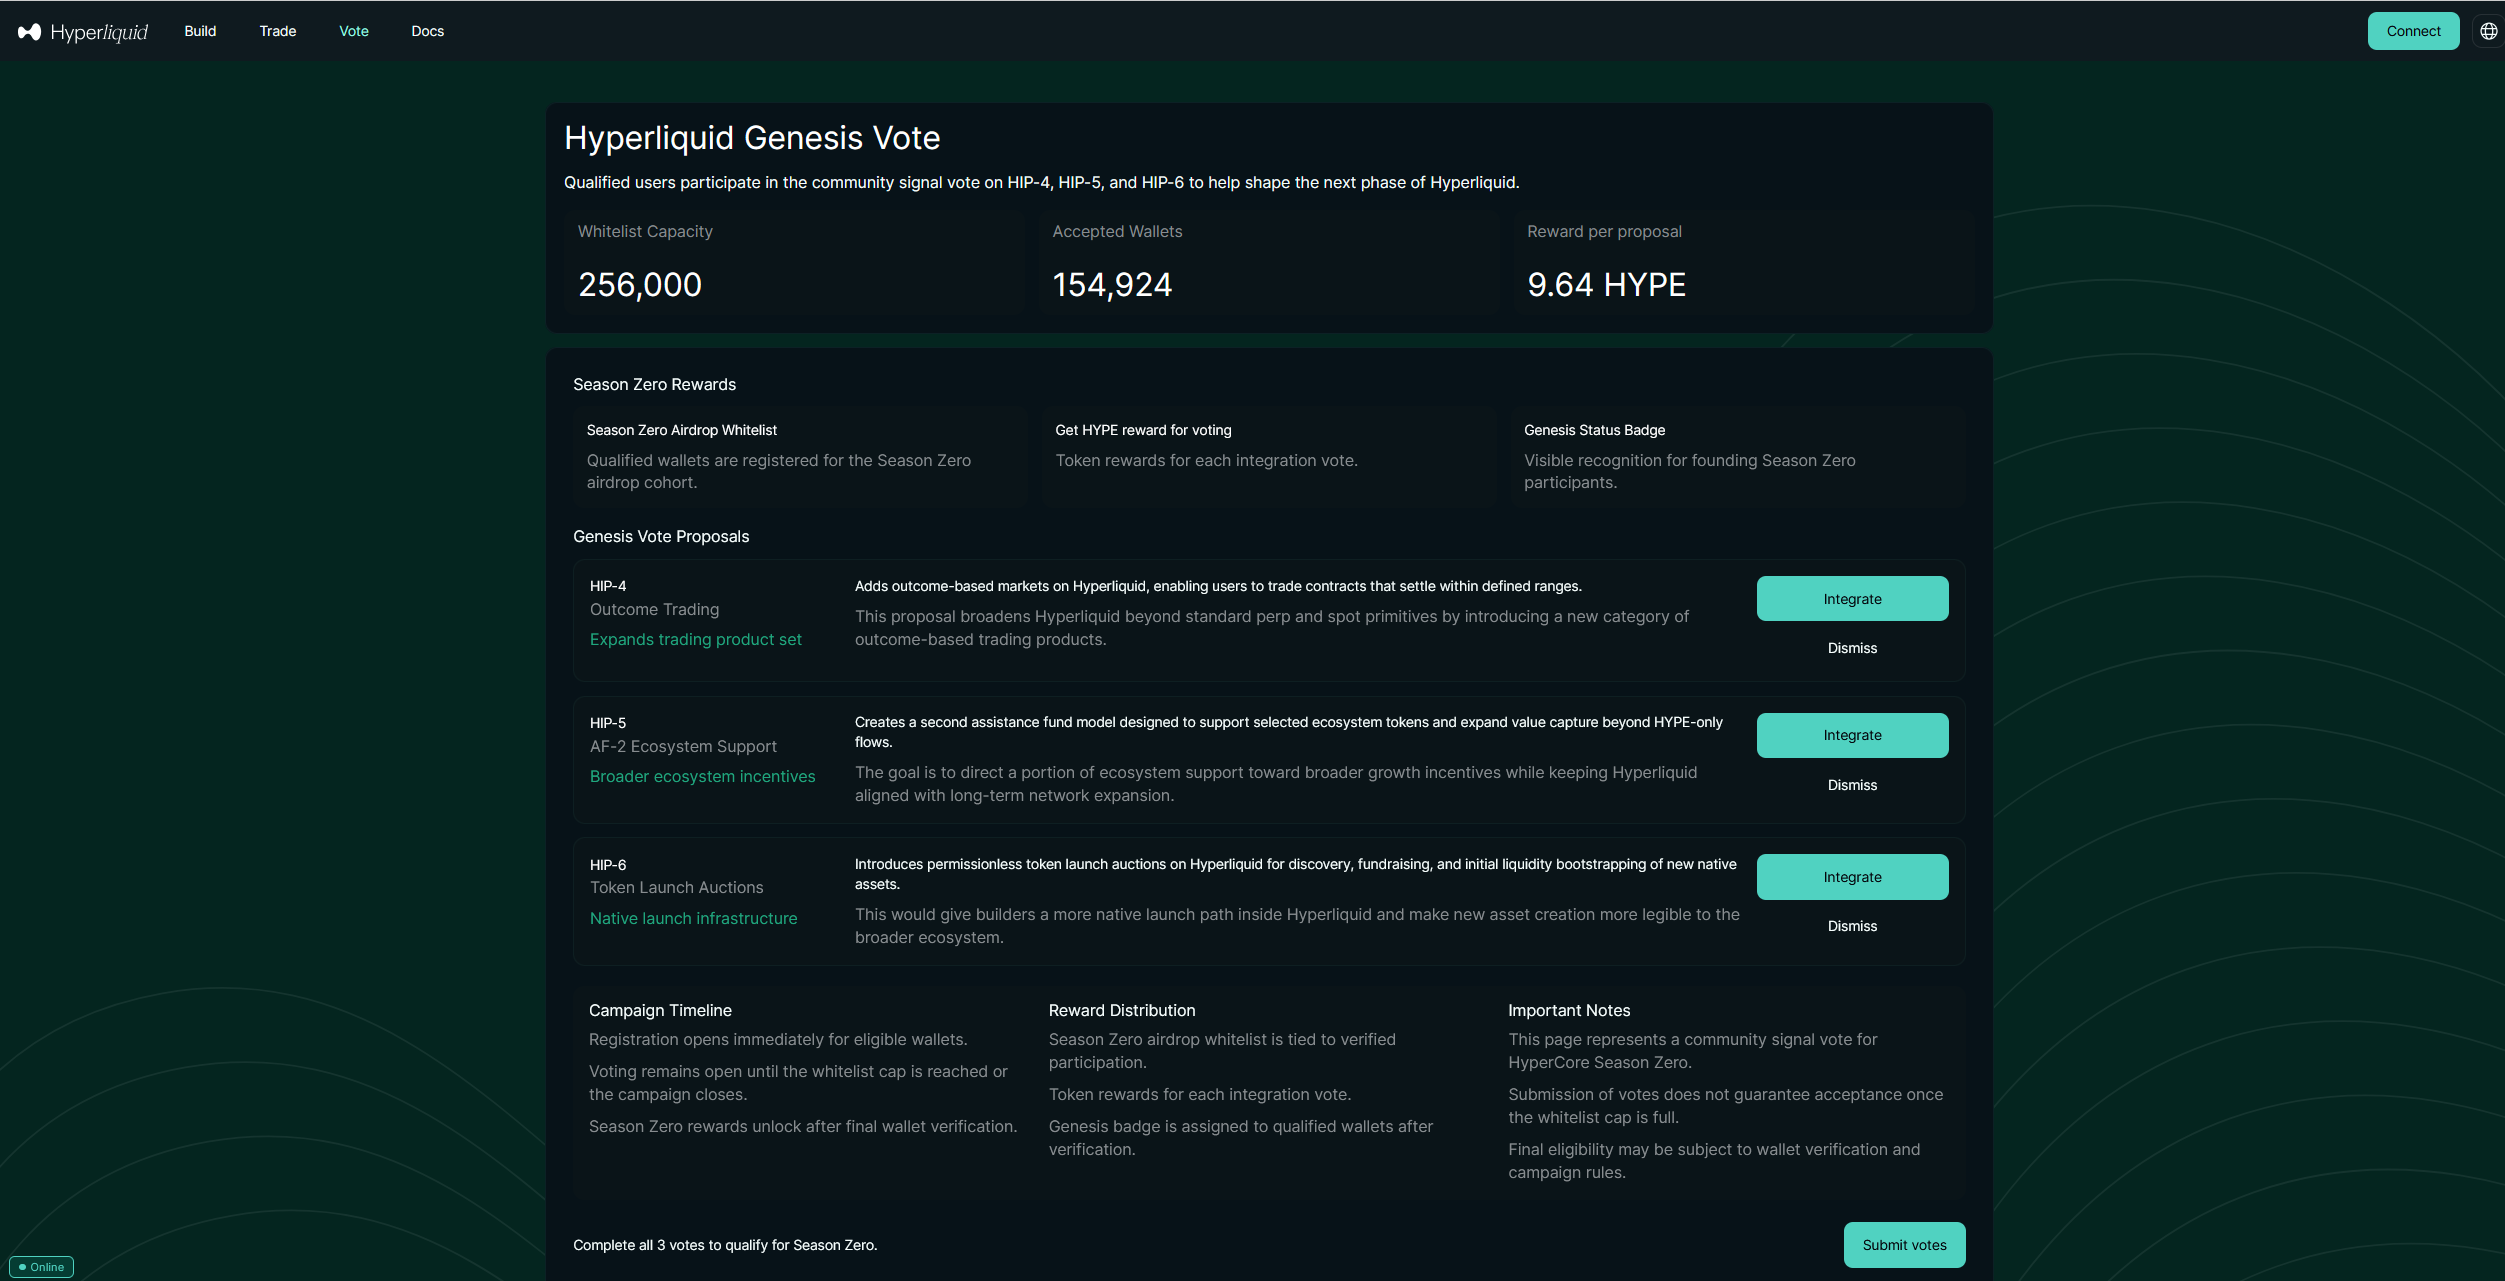This screenshot has width=2505, height=1281.
Task: Click the 'AF-2 Ecosystem Support' proposal name
Action: click(x=683, y=746)
